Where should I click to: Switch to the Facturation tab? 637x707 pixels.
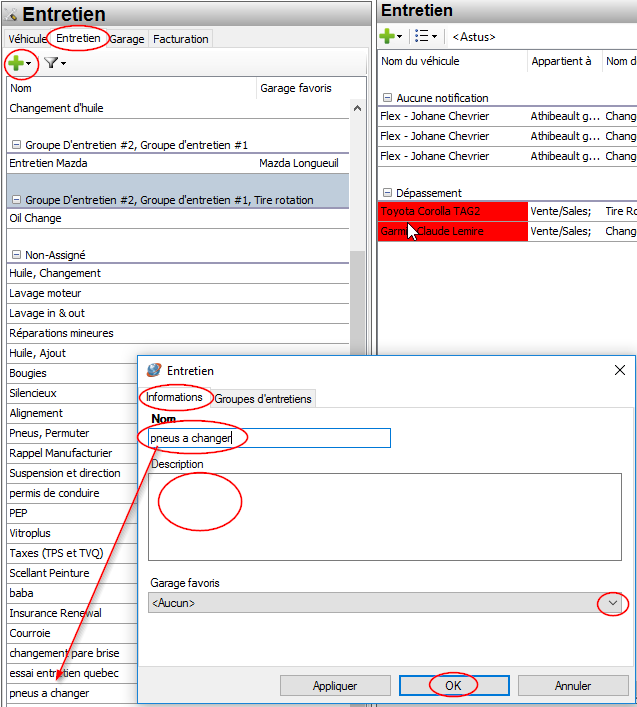[x=181, y=39]
